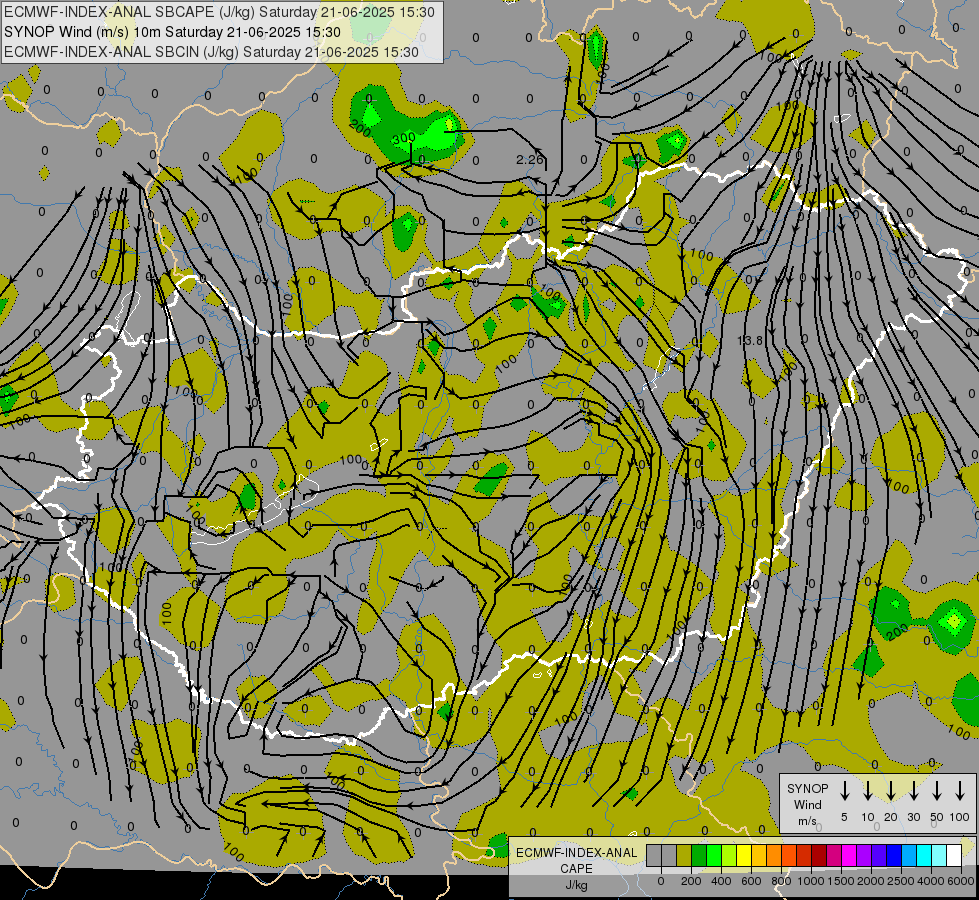Click the SBCAPE title line at top

click(x=219, y=12)
